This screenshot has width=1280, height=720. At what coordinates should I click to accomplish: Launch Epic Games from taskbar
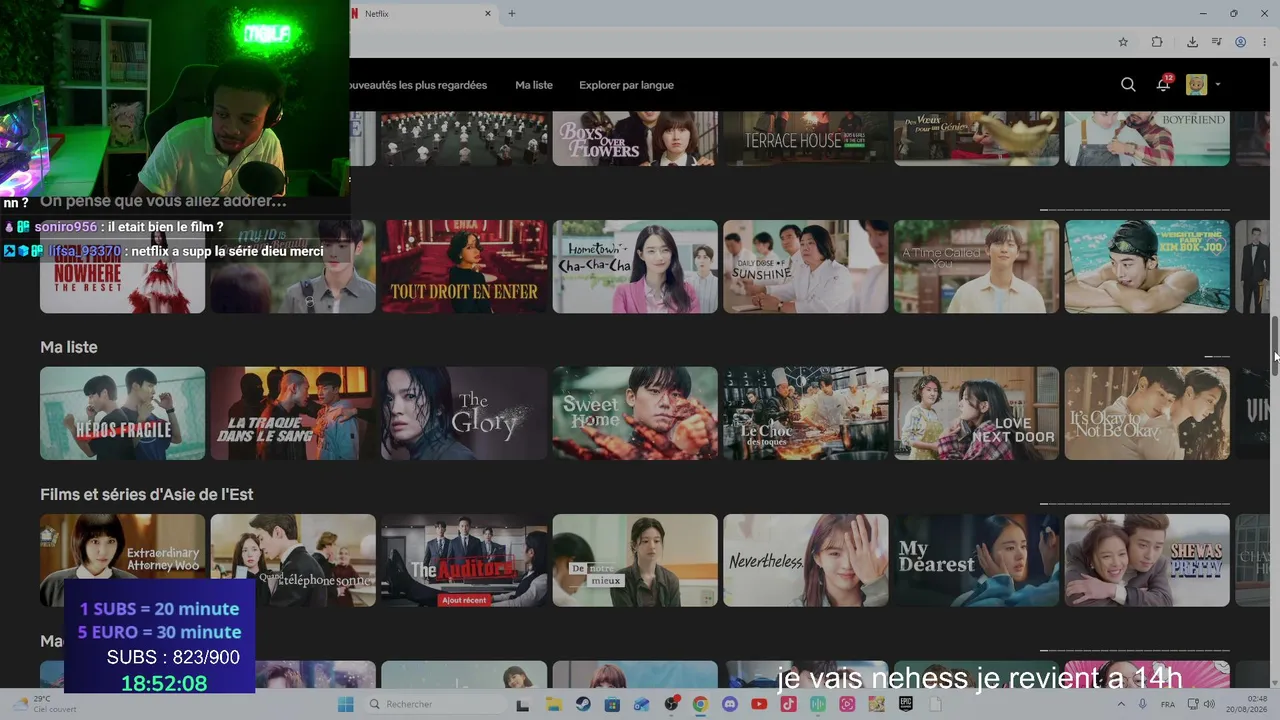coord(906,704)
